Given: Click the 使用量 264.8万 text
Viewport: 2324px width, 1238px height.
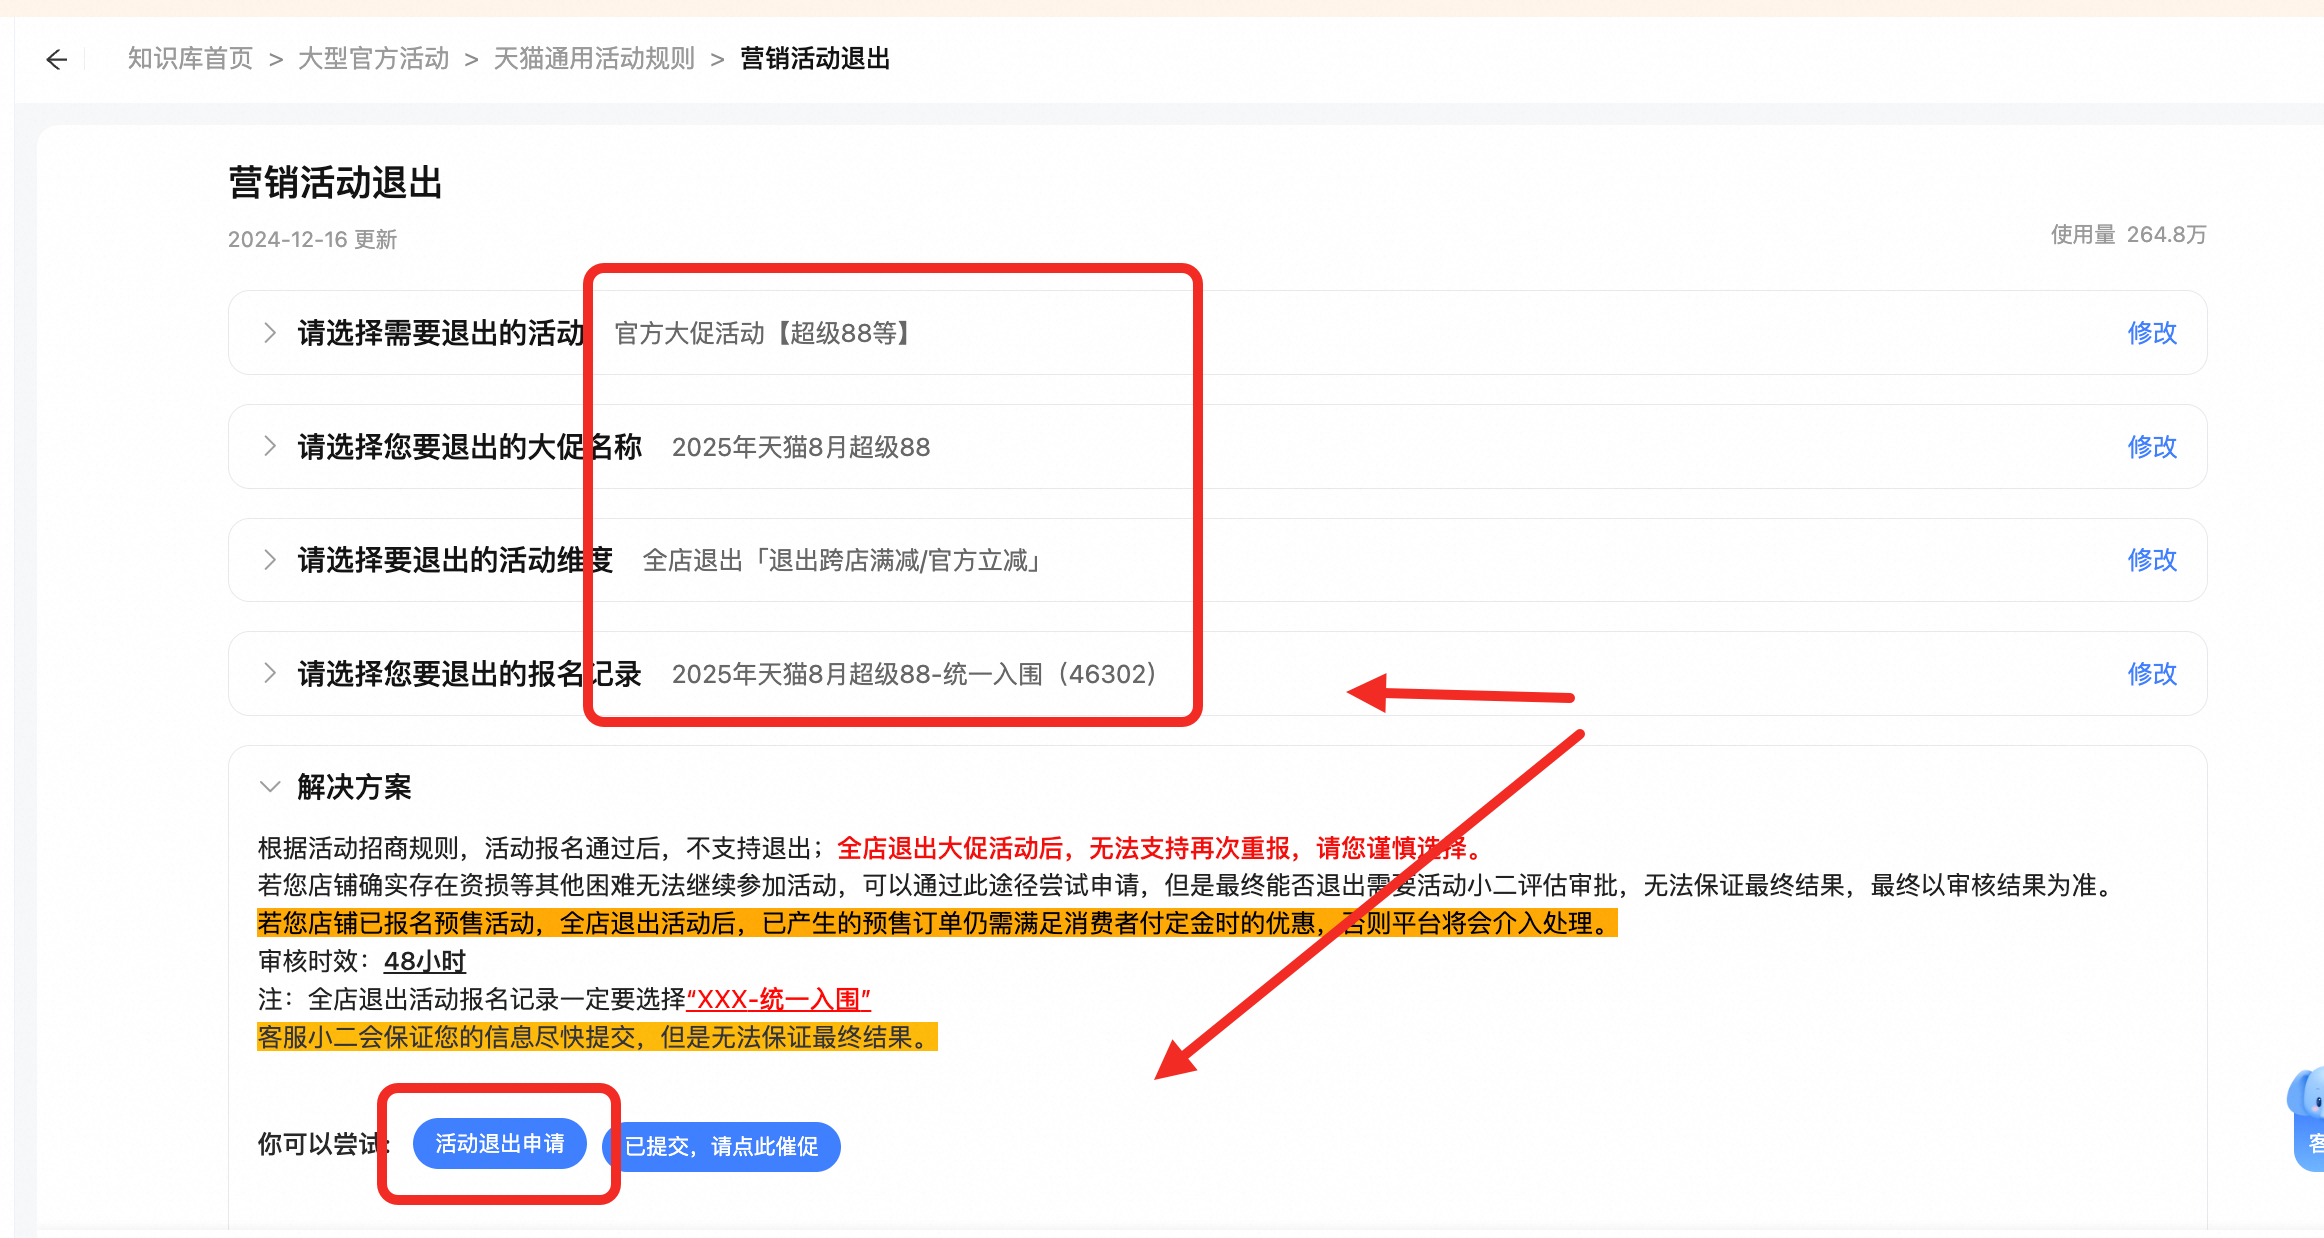Looking at the screenshot, I should (2128, 234).
